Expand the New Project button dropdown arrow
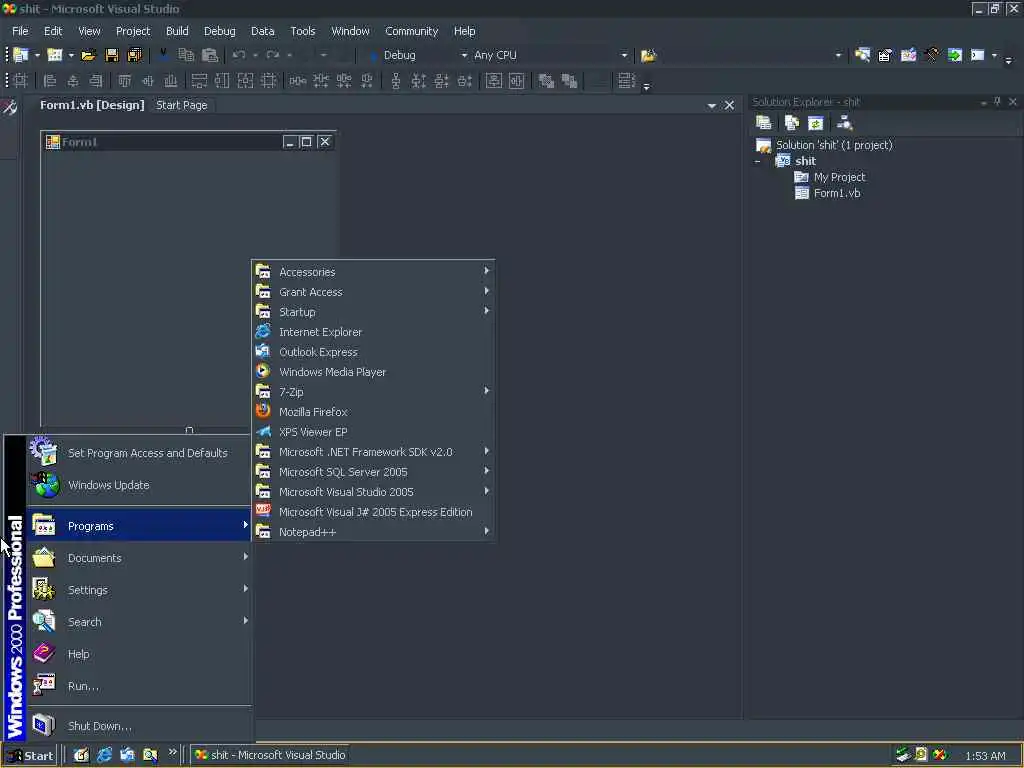The height and width of the screenshot is (768, 1024). click(x=37, y=56)
